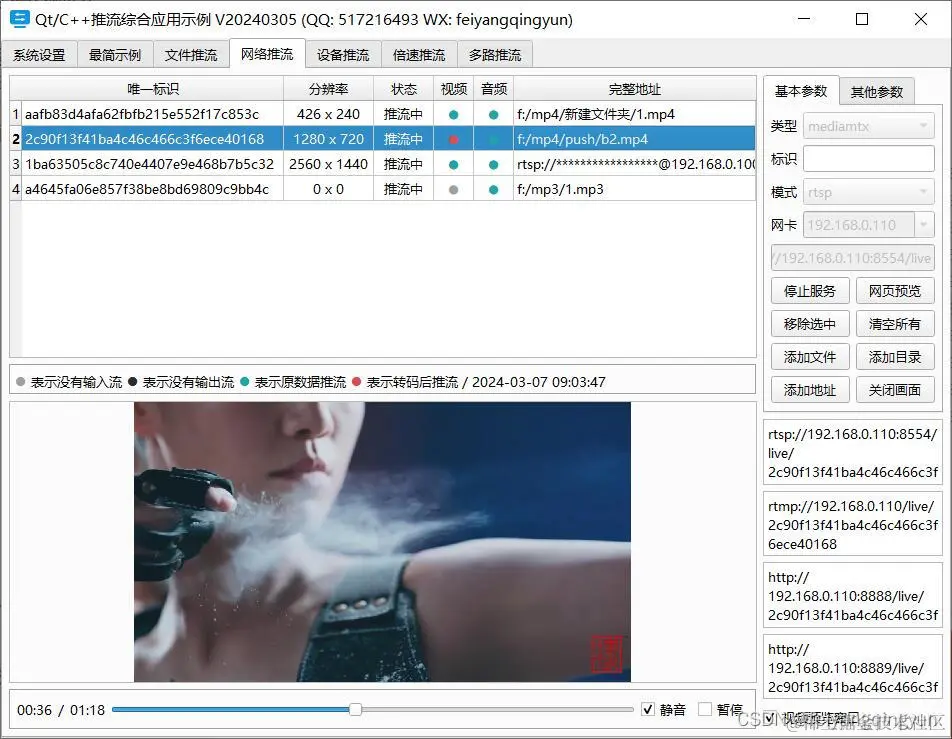The image size is (952, 739).
Task: Click 关闭画面 to close the video view
Action: (x=895, y=390)
